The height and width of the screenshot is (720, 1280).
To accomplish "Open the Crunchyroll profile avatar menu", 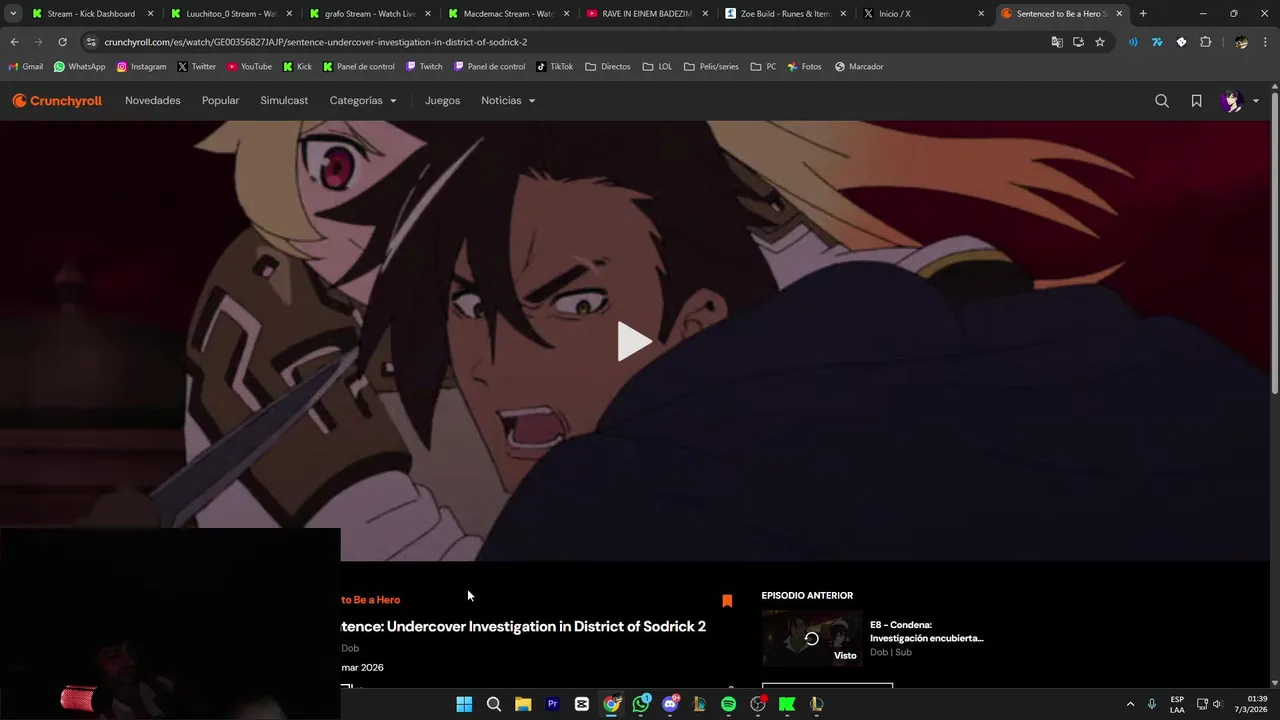I will tap(1240, 101).
